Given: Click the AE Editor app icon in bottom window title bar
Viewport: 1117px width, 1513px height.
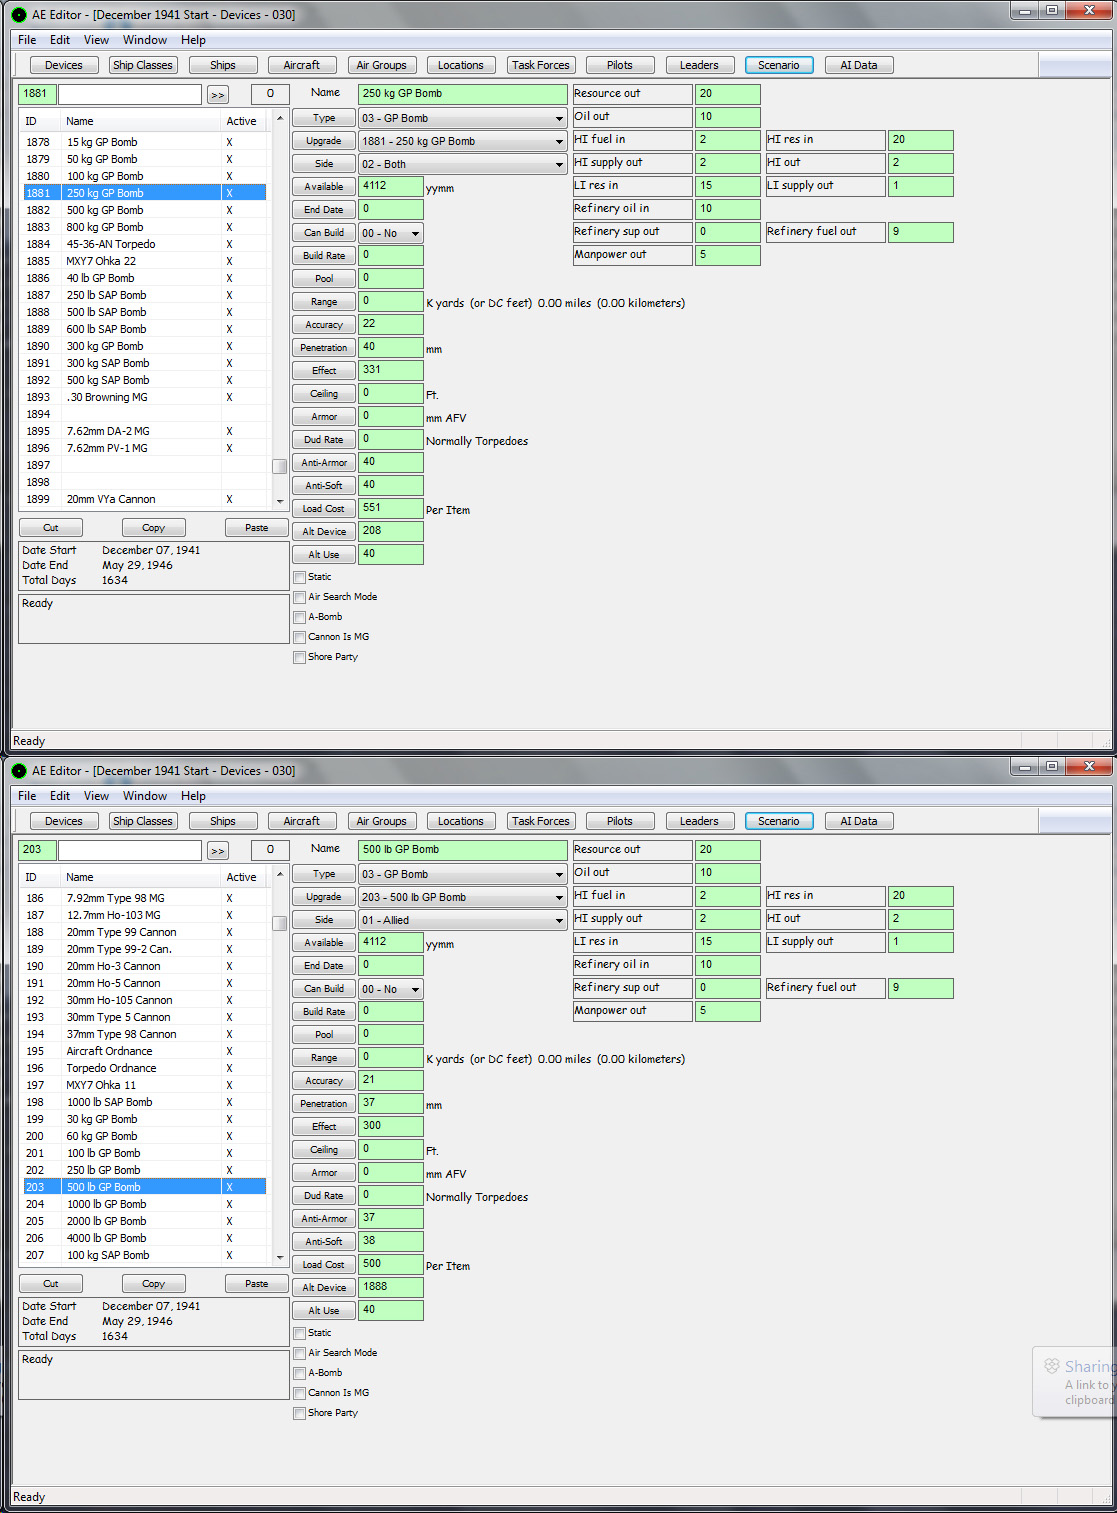Looking at the screenshot, I should point(19,771).
